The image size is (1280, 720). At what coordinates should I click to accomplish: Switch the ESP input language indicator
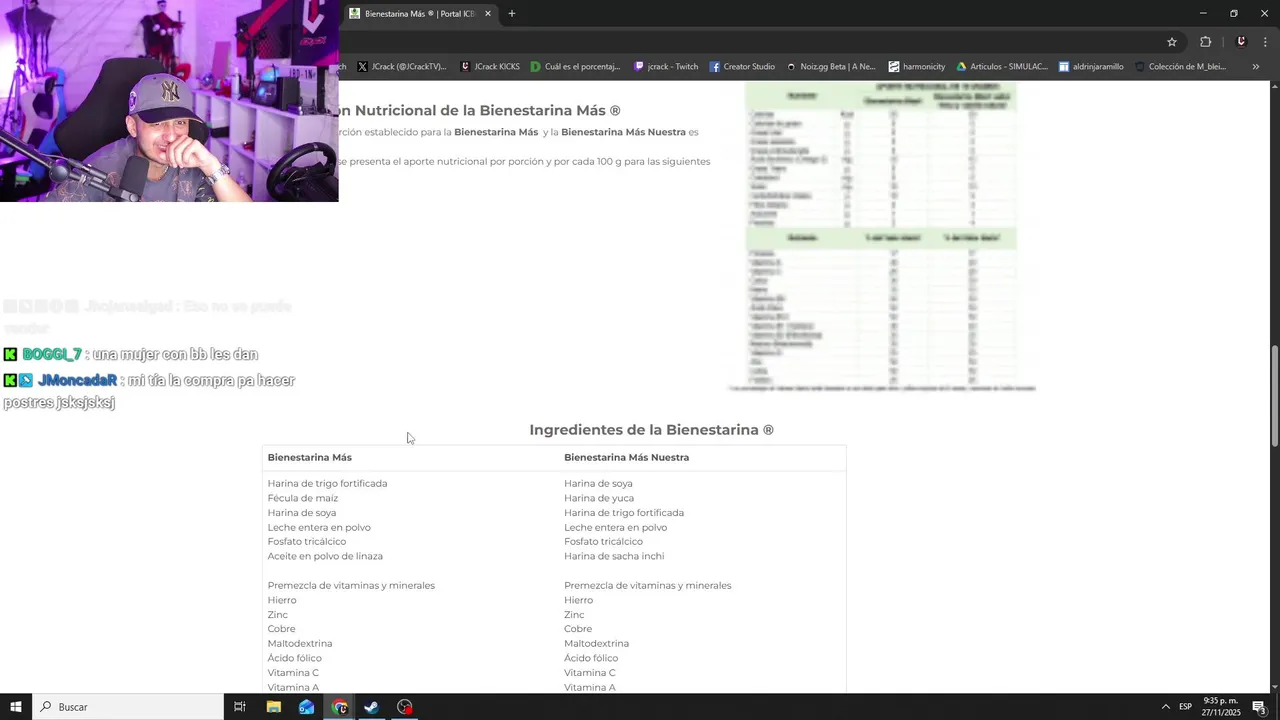[1185, 707]
